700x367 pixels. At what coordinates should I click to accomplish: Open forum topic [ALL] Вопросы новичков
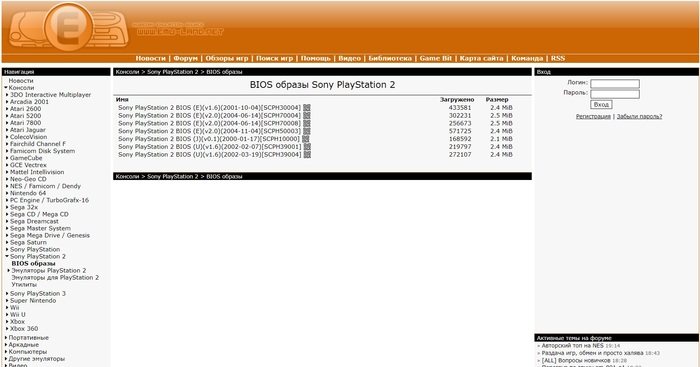(576, 360)
